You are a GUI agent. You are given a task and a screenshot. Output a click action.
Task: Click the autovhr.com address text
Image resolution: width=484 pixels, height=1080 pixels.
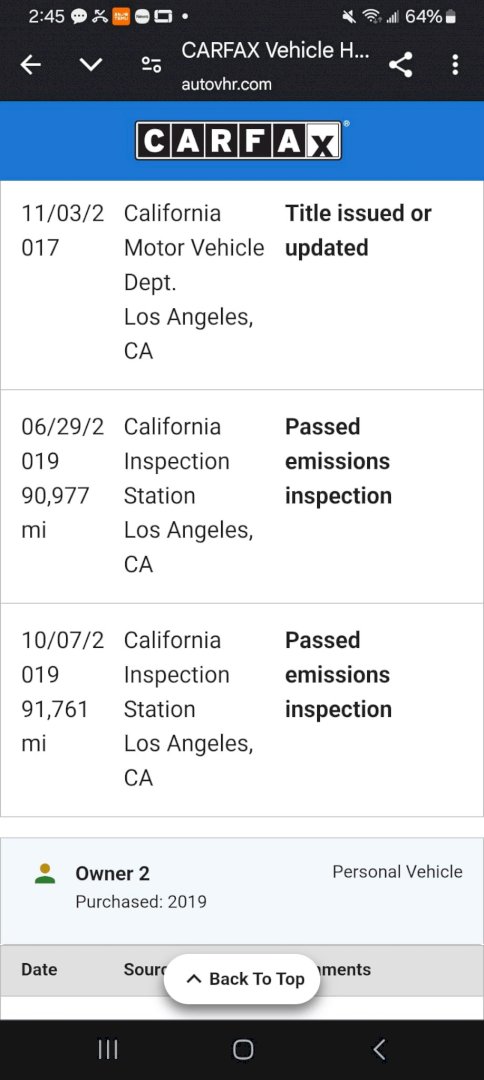pyautogui.click(x=227, y=85)
